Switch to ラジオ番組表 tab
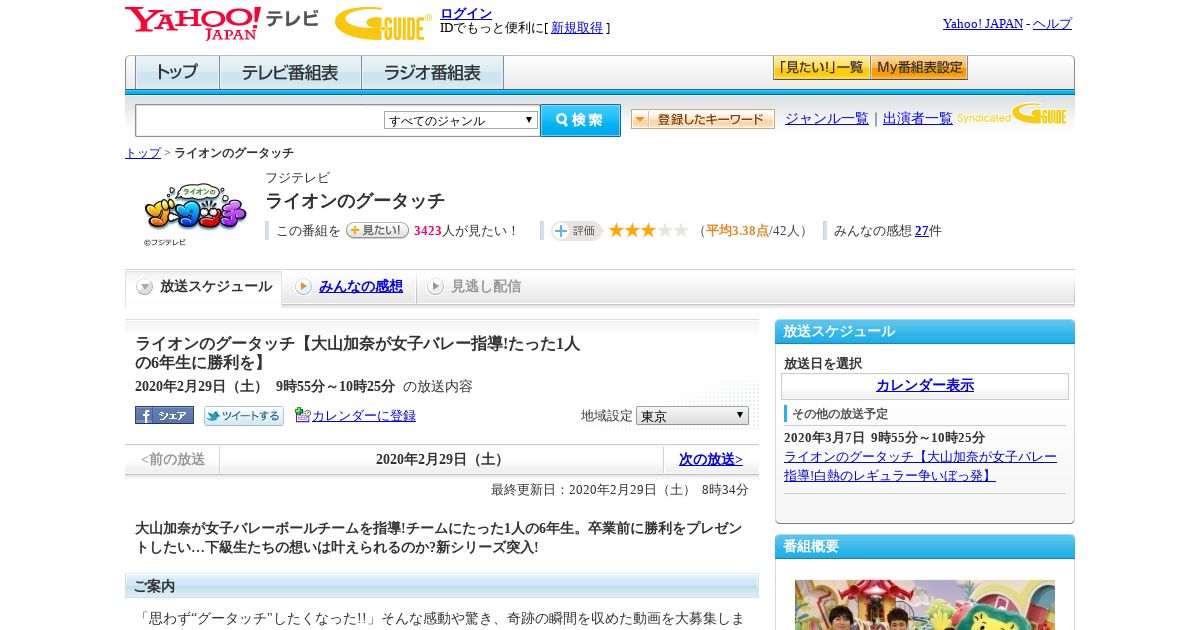Screen dimensions: 1200x630 pyautogui.click(x=432, y=73)
